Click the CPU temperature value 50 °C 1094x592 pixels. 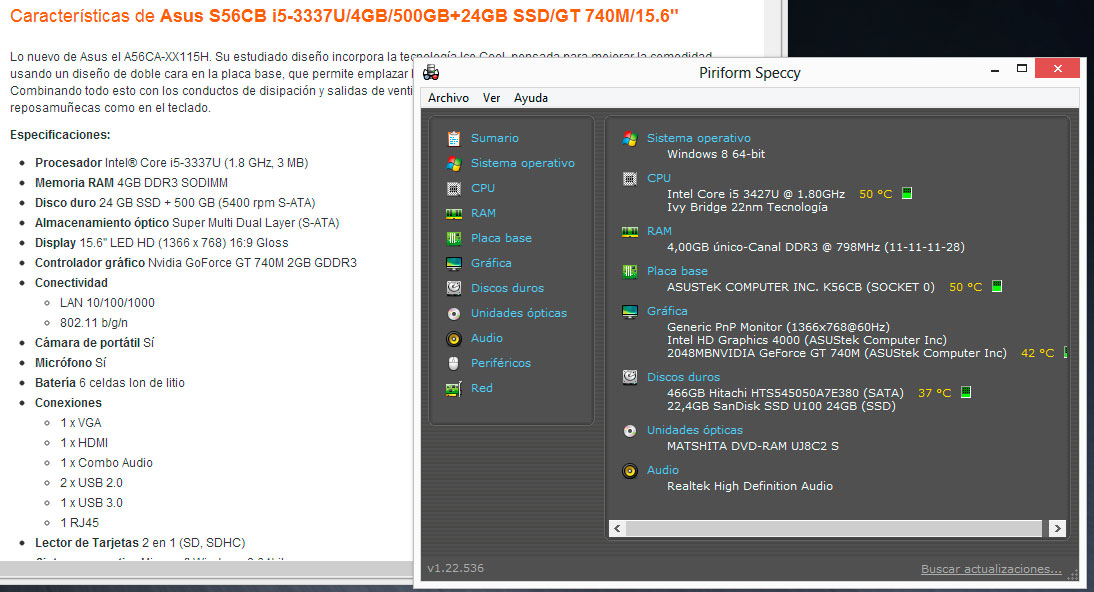click(x=876, y=194)
